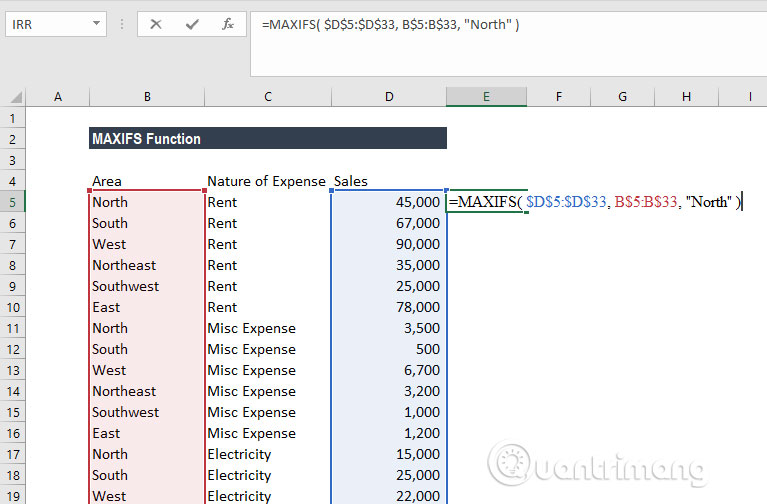Viewport: 767px width, 504px height.
Task: Select row 4 header
Action: (x=13, y=182)
